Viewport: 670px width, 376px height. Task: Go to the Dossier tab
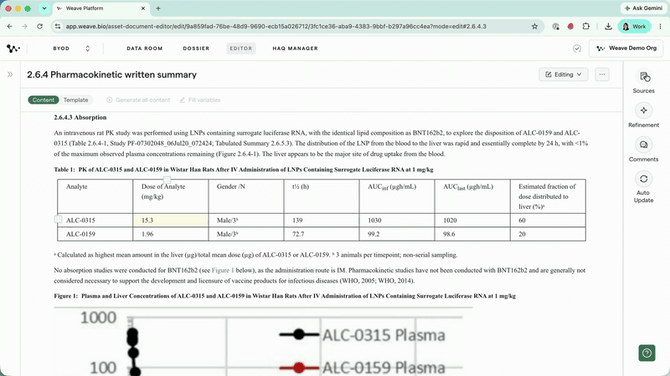196,48
